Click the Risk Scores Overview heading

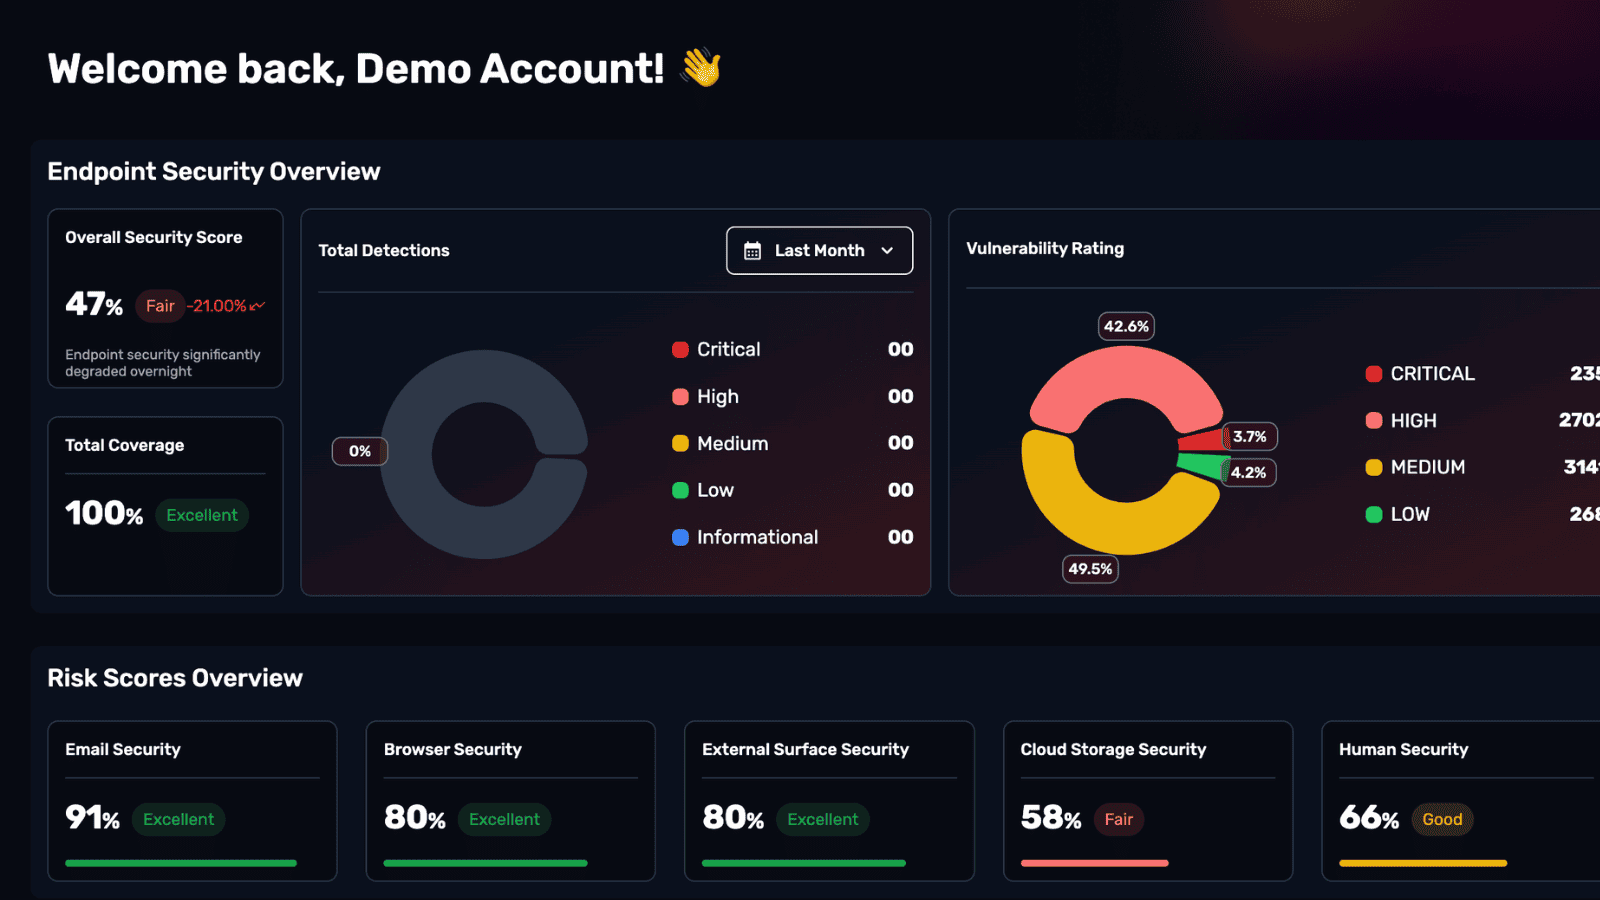pyautogui.click(x=175, y=678)
